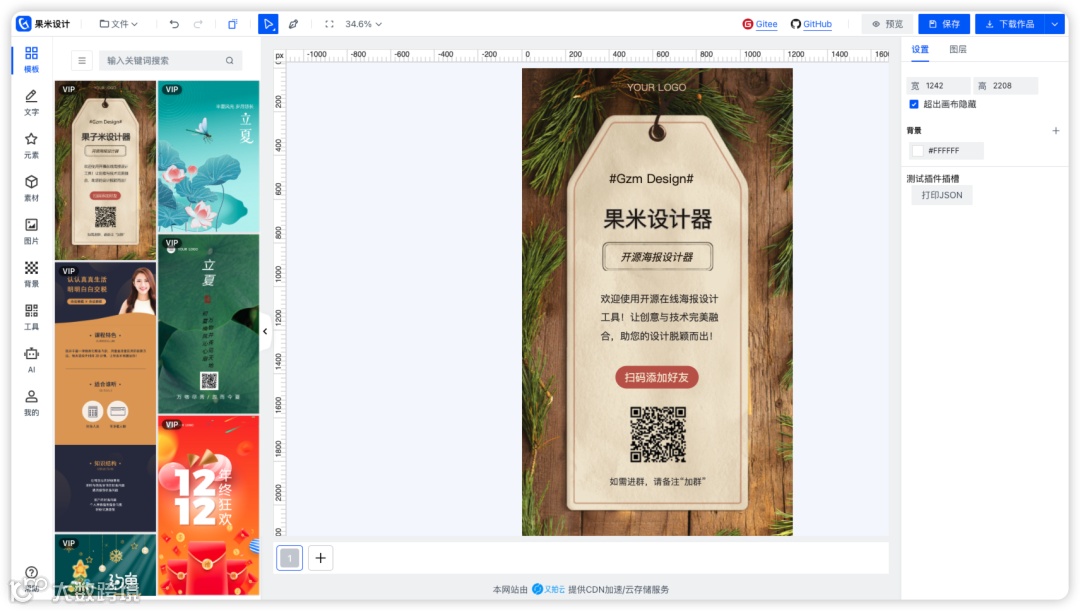
Task: Open the 我的 profile sidebar tab
Action: click(31, 403)
